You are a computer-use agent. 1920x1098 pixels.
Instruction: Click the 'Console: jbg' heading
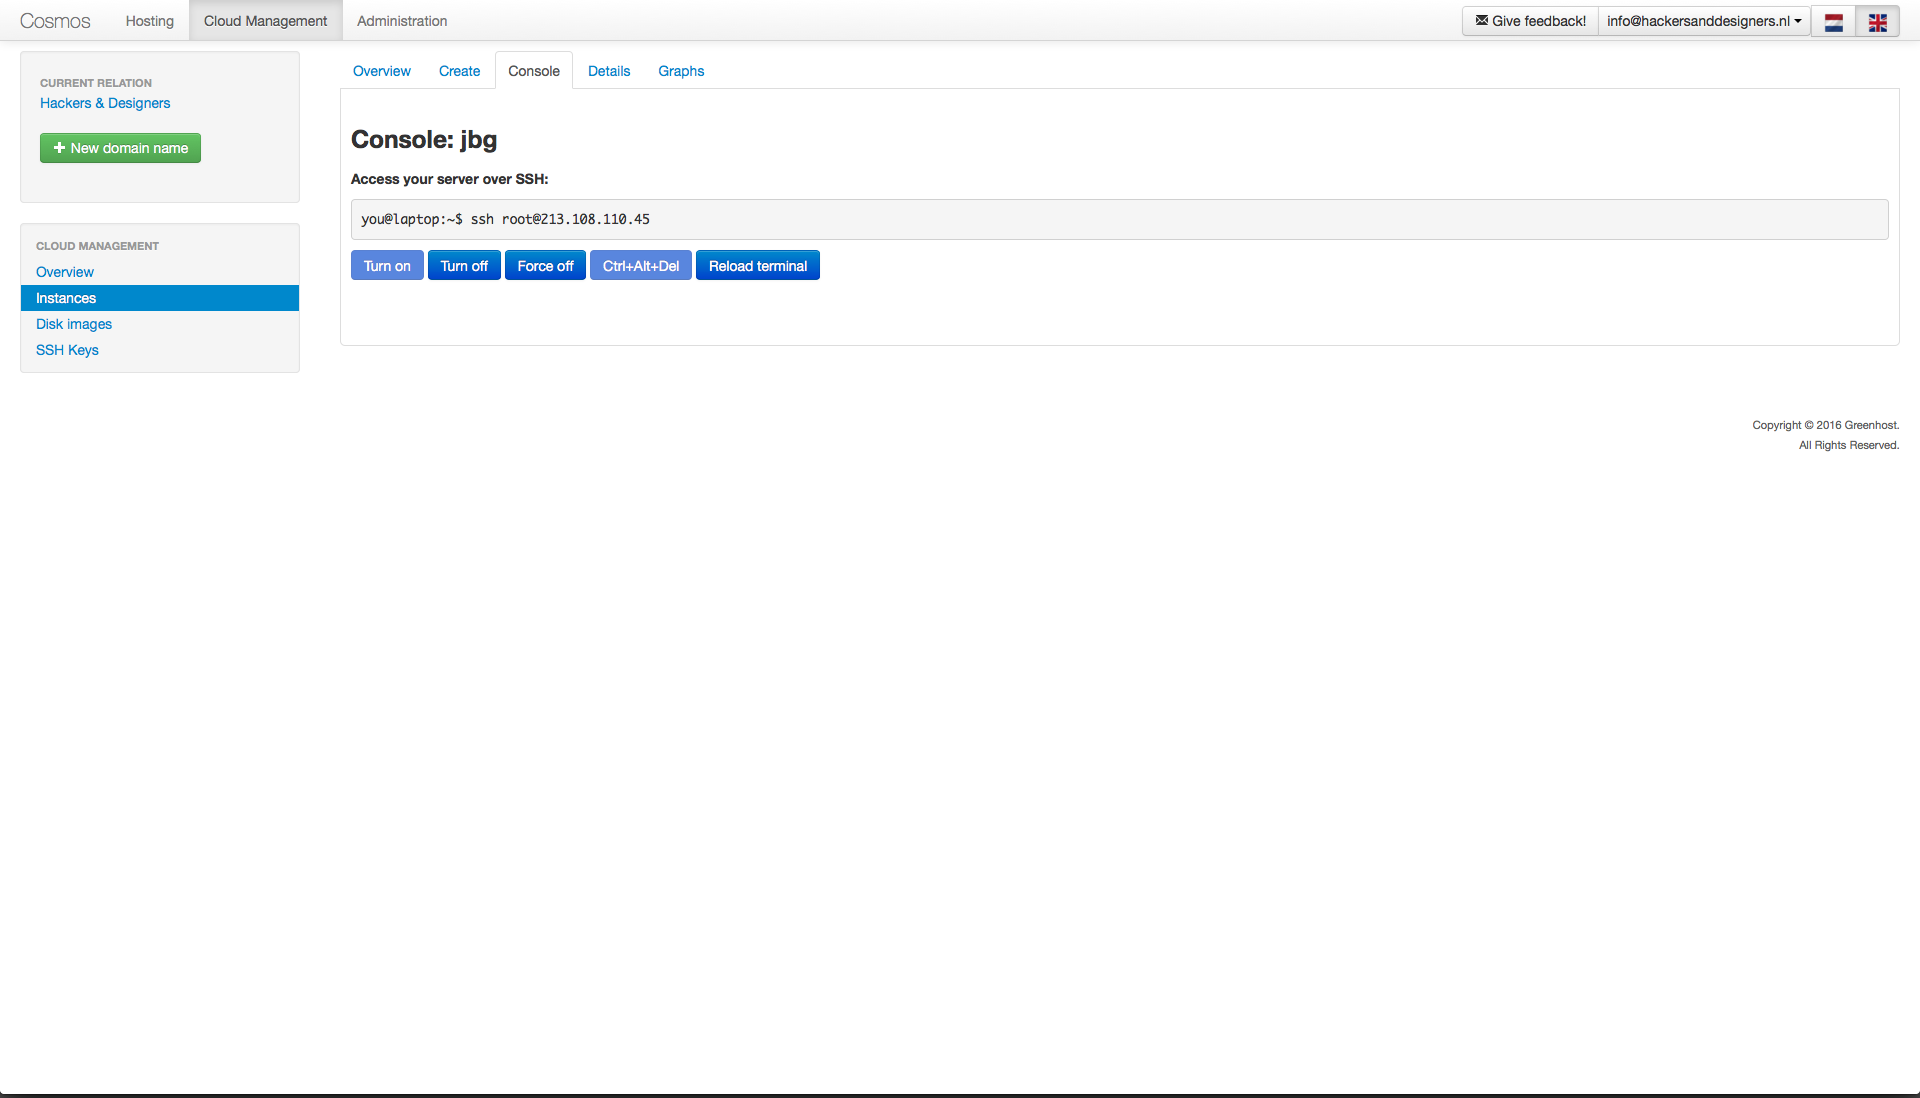pyautogui.click(x=424, y=140)
